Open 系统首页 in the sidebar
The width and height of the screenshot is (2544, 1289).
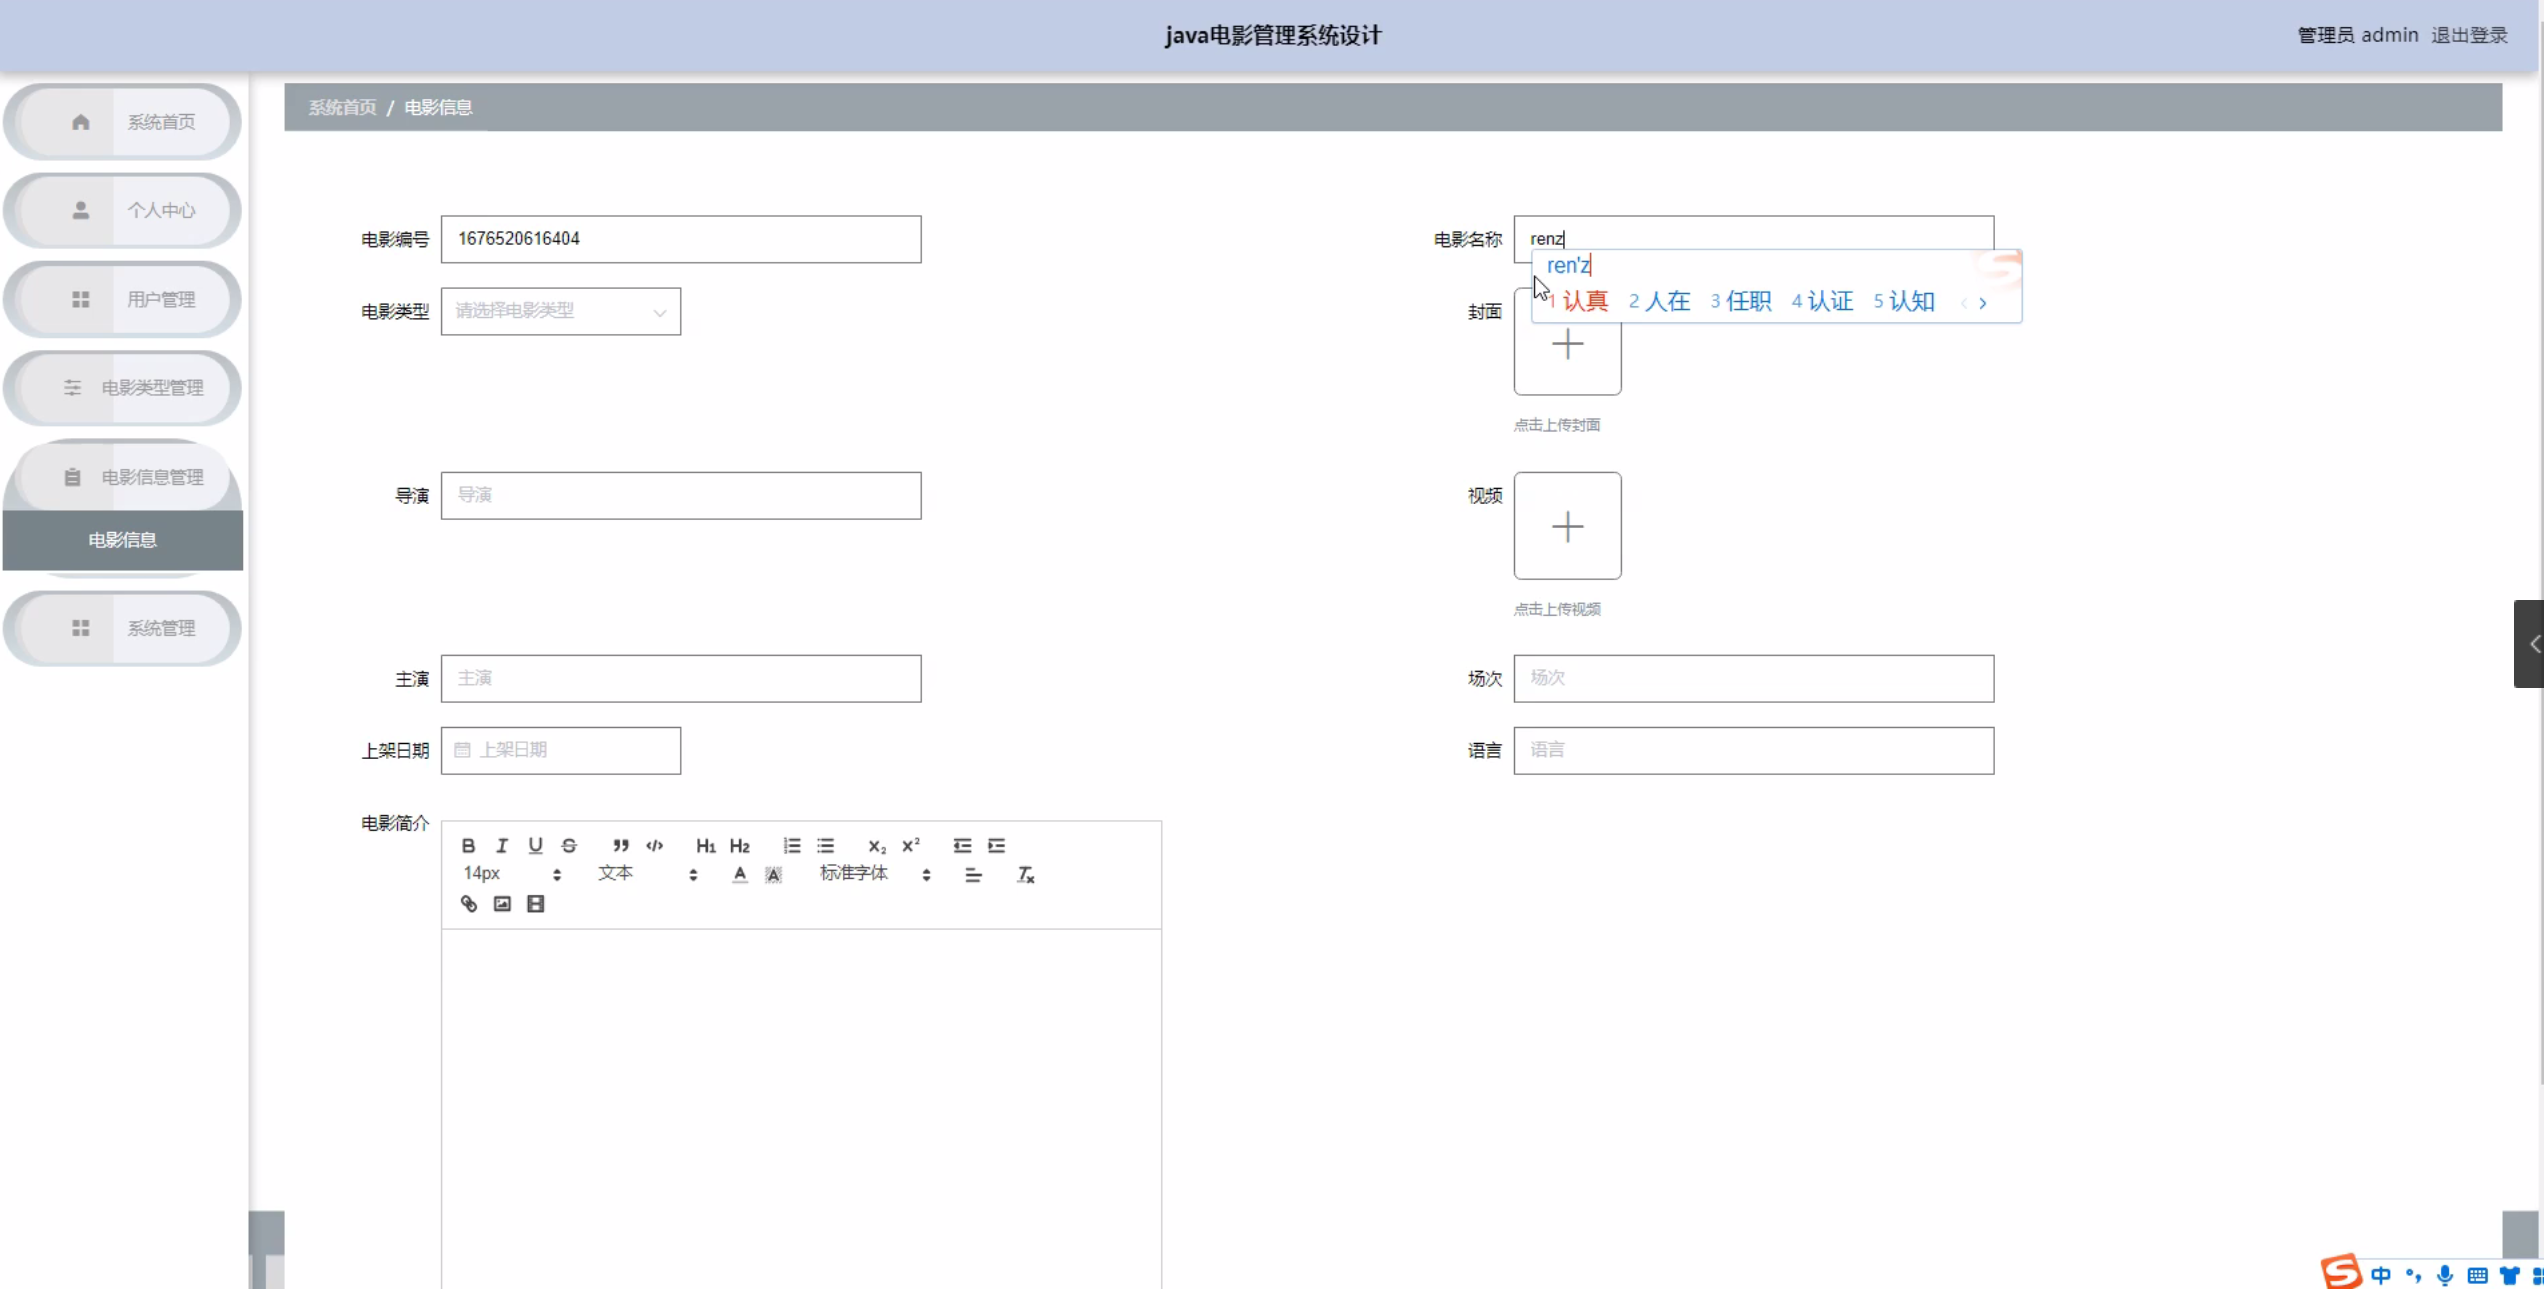(123, 122)
